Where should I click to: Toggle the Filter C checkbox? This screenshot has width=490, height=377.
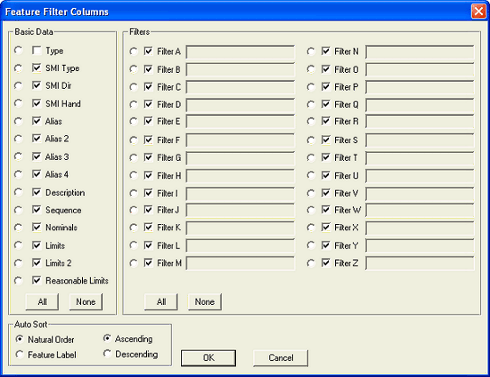click(x=148, y=87)
